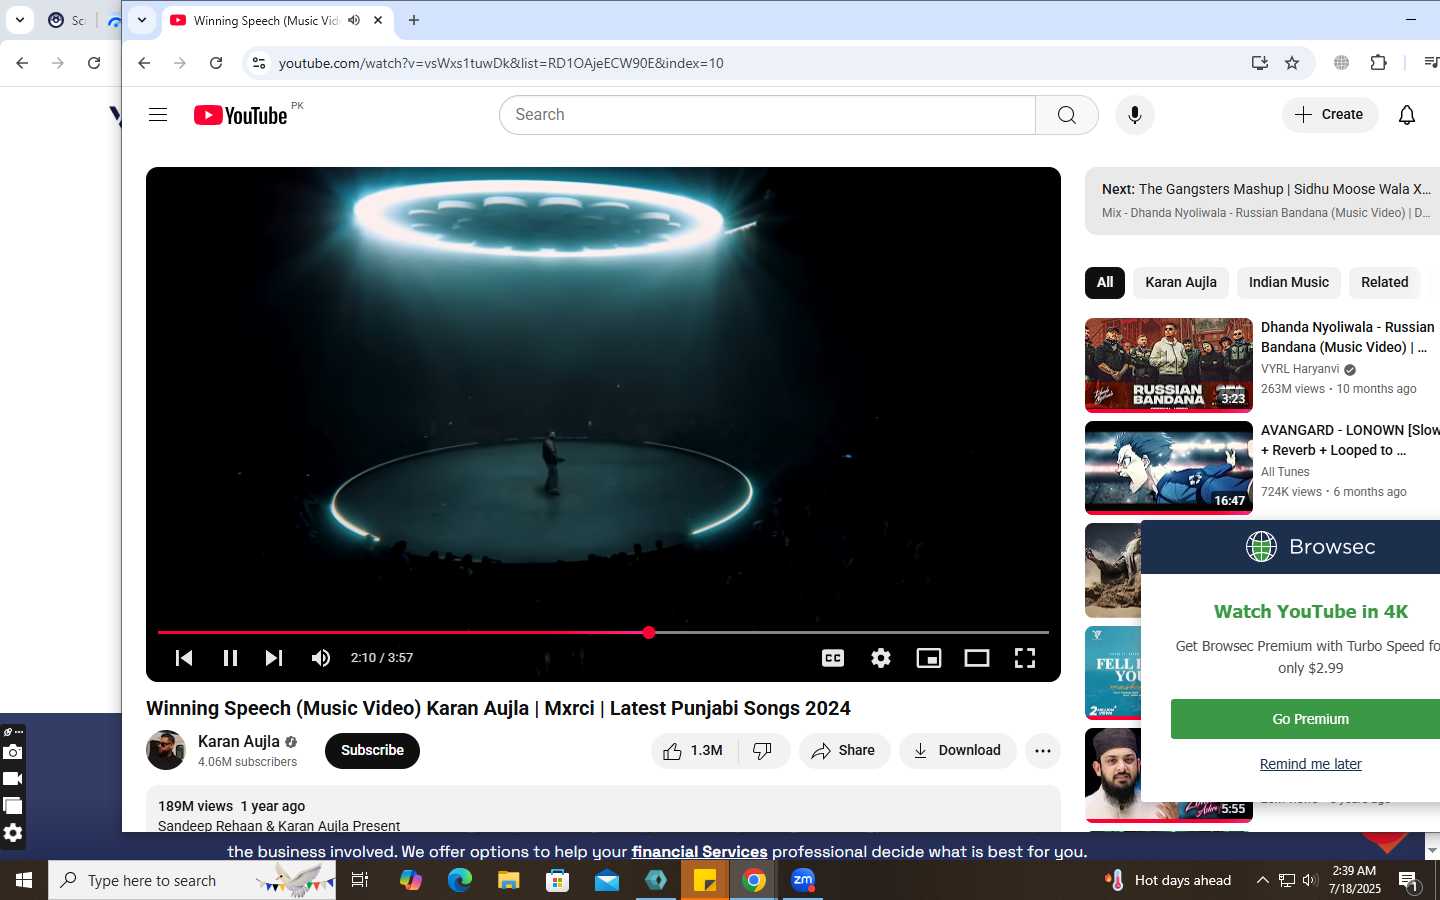
Task: Open recorder settings gear at left
Action: 12,833
